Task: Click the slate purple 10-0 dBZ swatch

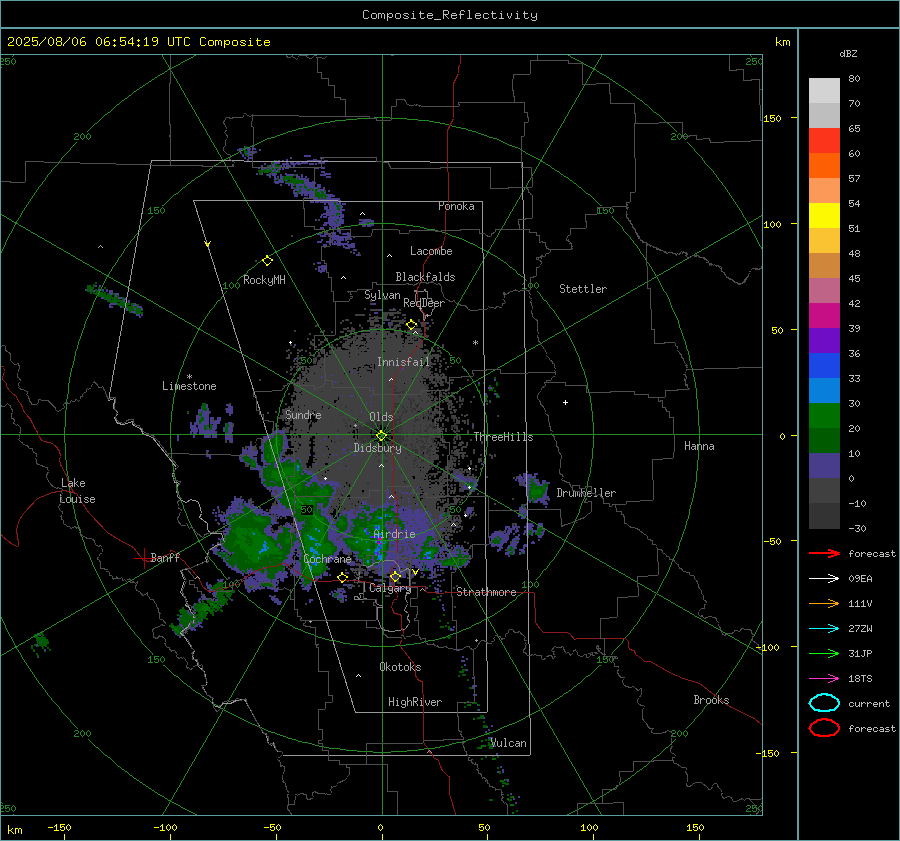Action: [824, 466]
